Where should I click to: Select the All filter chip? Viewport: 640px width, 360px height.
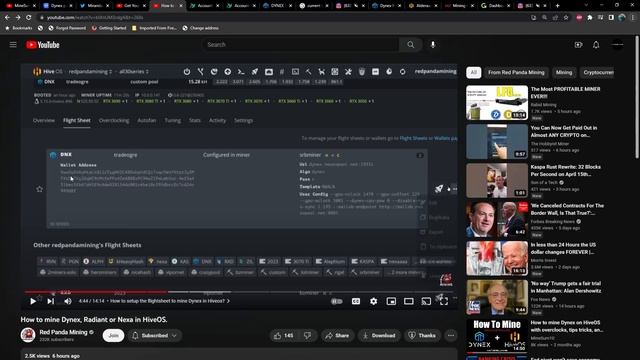(x=473, y=72)
